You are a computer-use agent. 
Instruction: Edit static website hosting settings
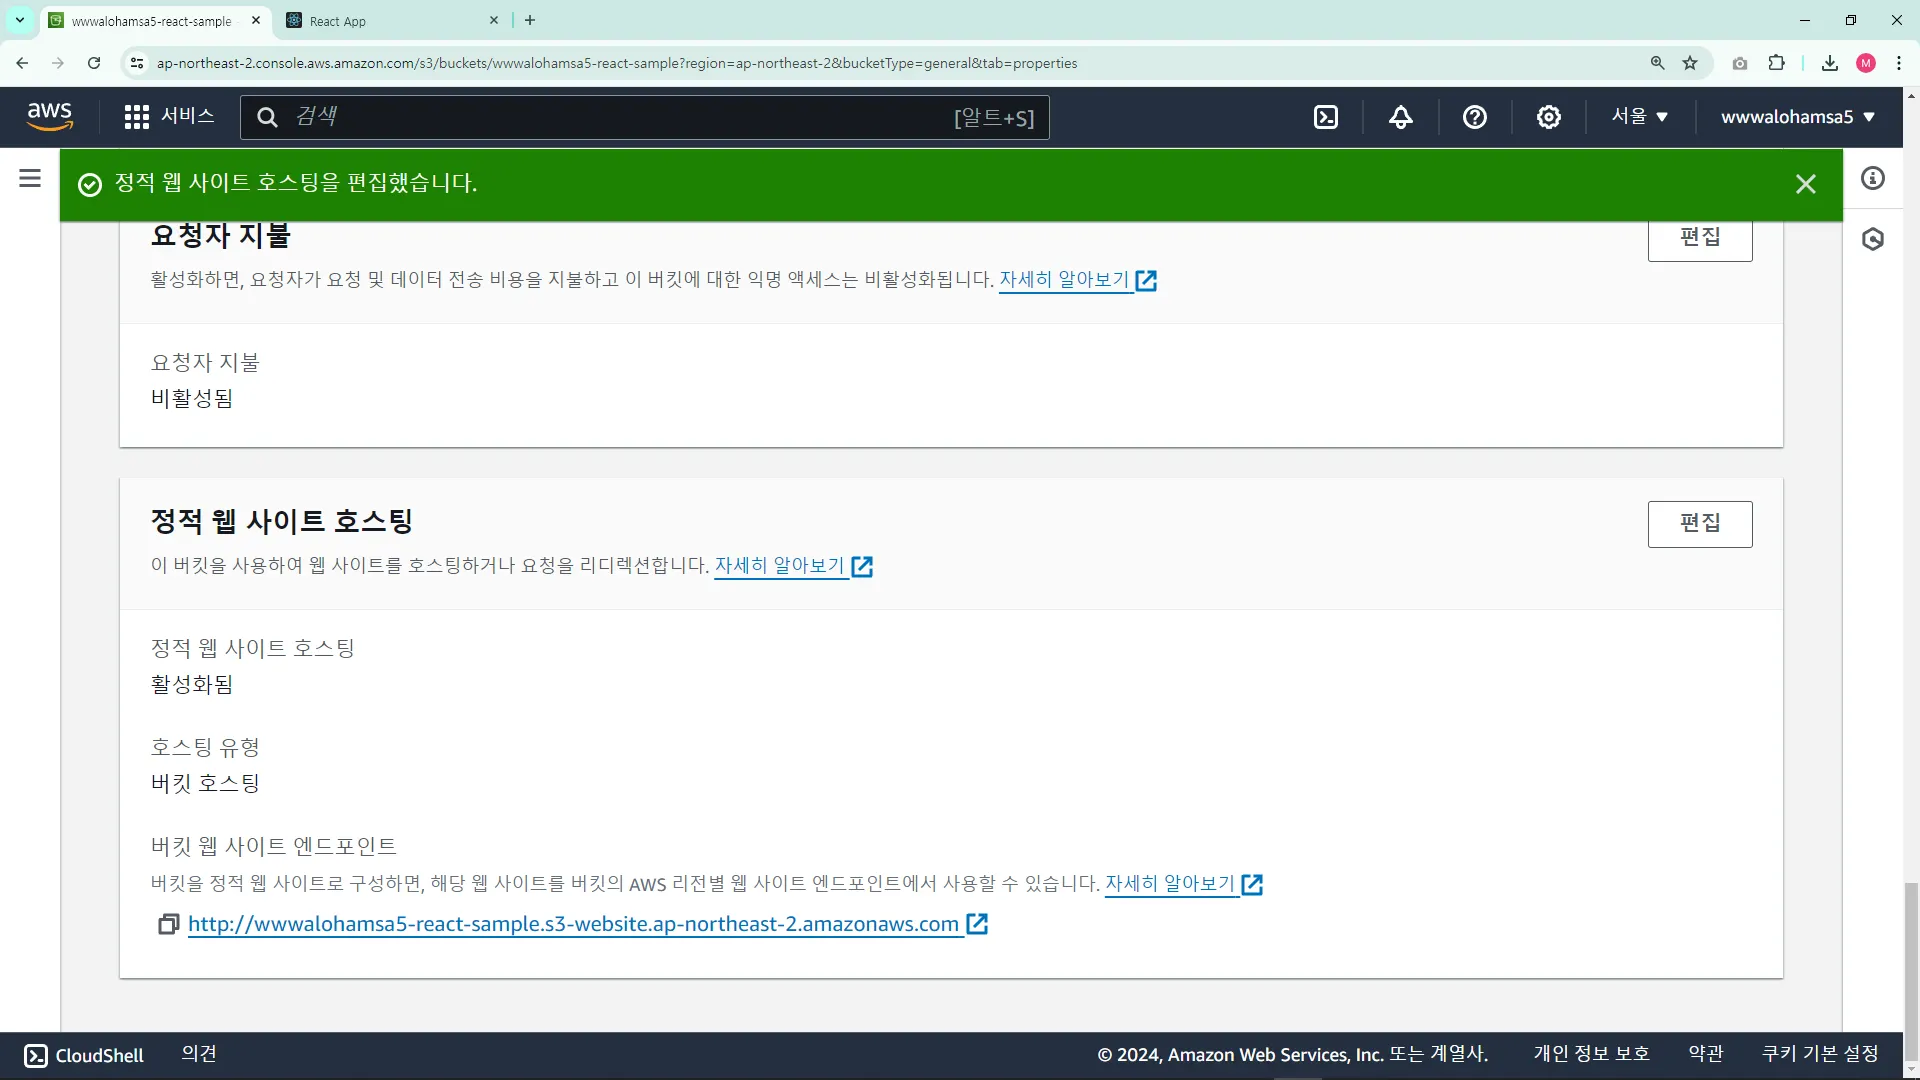[x=1699, y=523]
